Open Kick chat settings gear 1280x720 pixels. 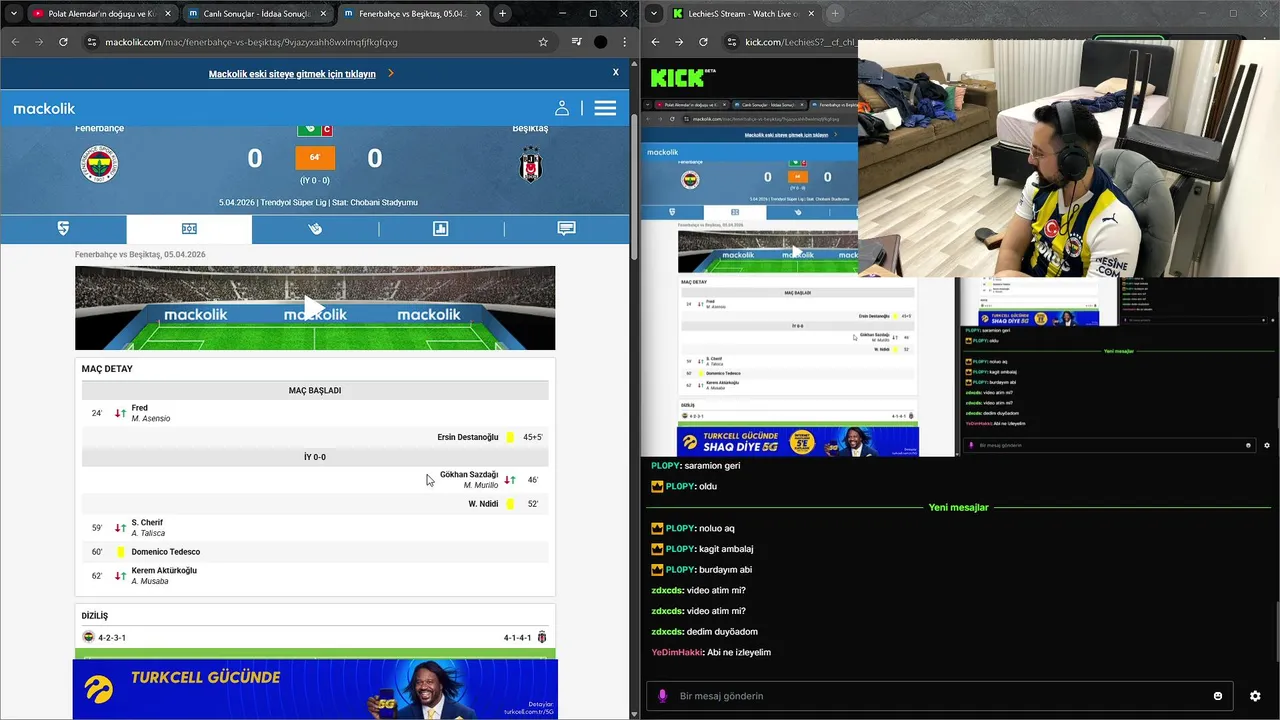[1255, 696]
